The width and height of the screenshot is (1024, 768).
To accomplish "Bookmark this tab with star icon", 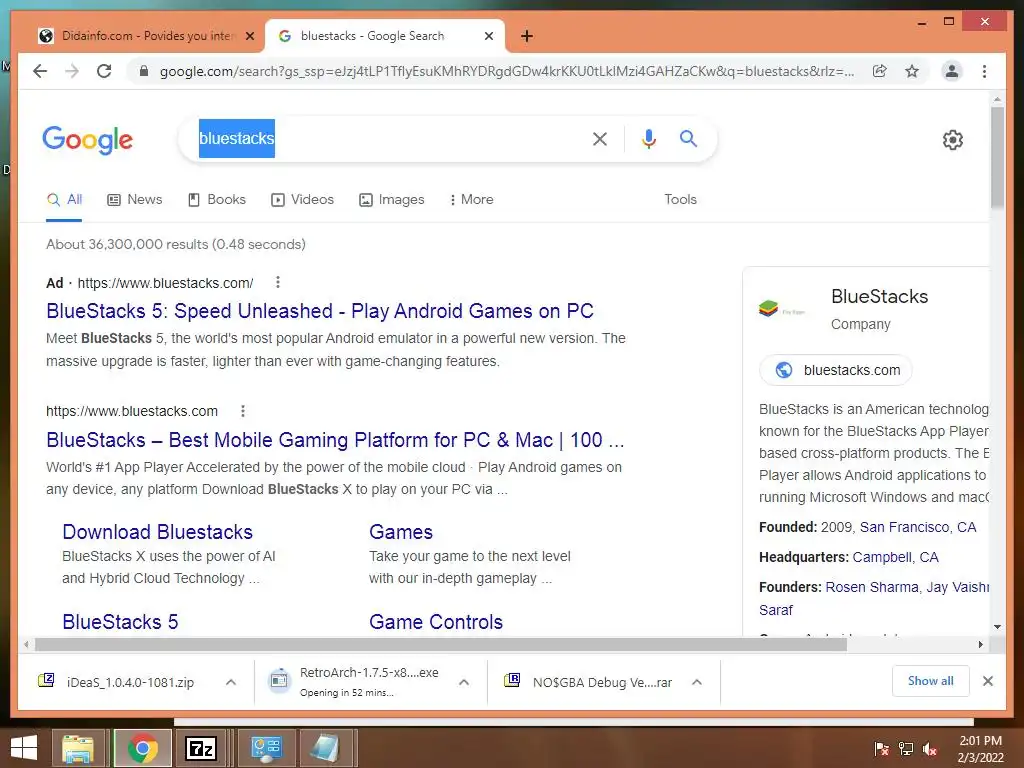I will tap(912, 71).
